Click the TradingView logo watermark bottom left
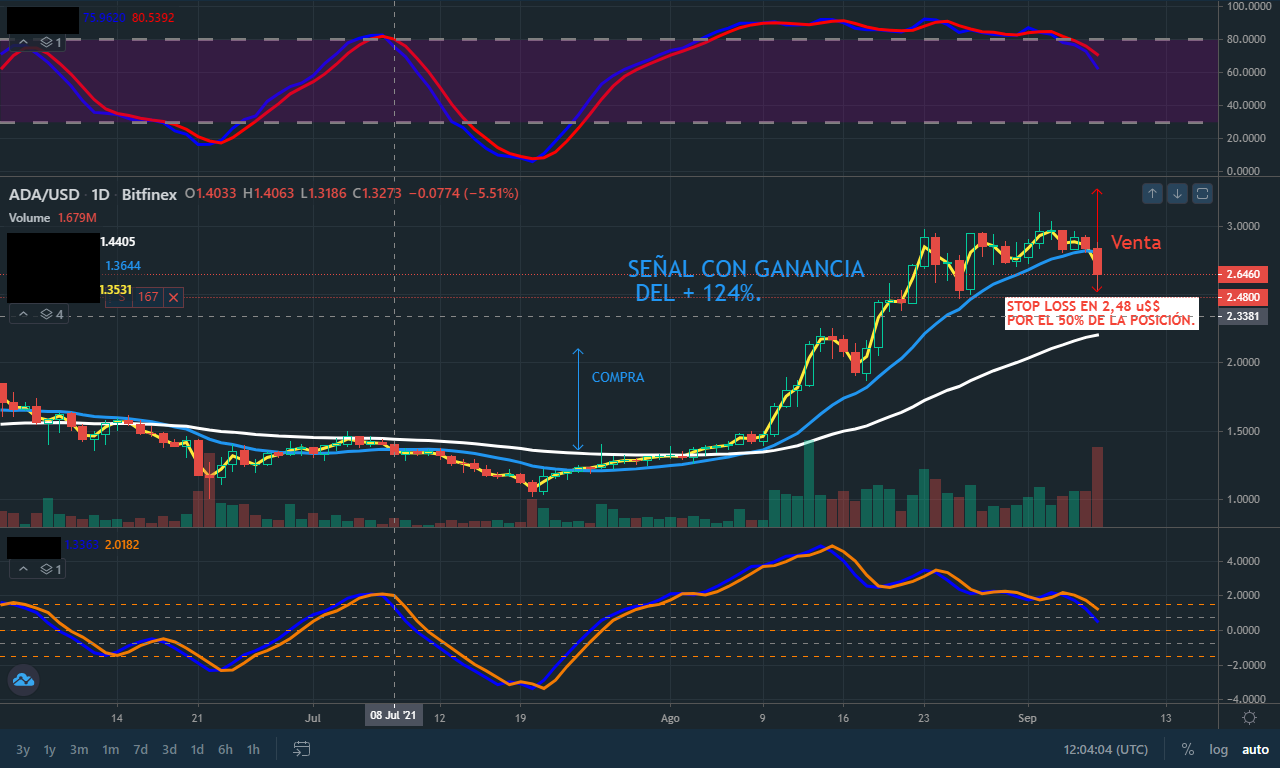1280x768 pixels. tap(22, 680)
